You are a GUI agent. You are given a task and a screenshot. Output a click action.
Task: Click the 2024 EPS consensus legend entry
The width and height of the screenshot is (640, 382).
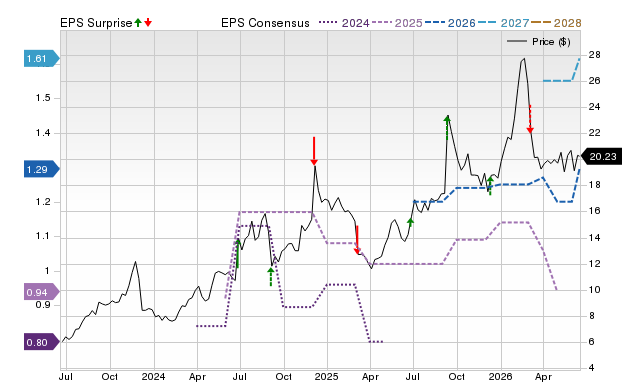pyautogui.click(x=344, y=23)
